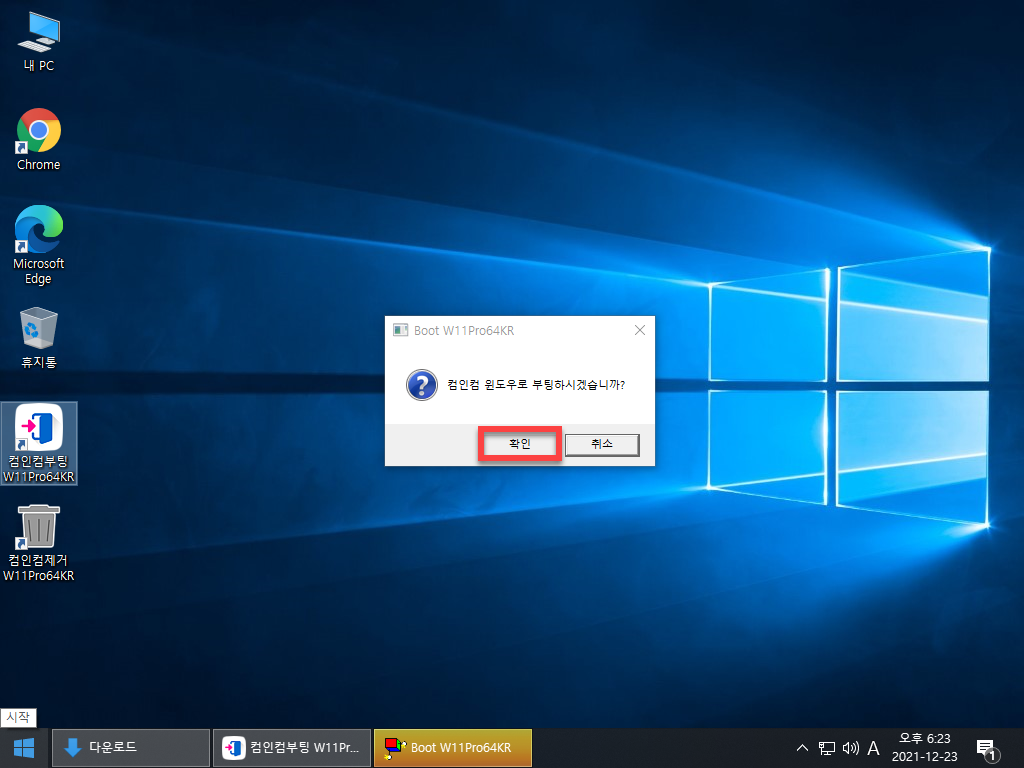Toggle the input language indicator A
Screen dimensions: 1024x768
coord(873,748)
